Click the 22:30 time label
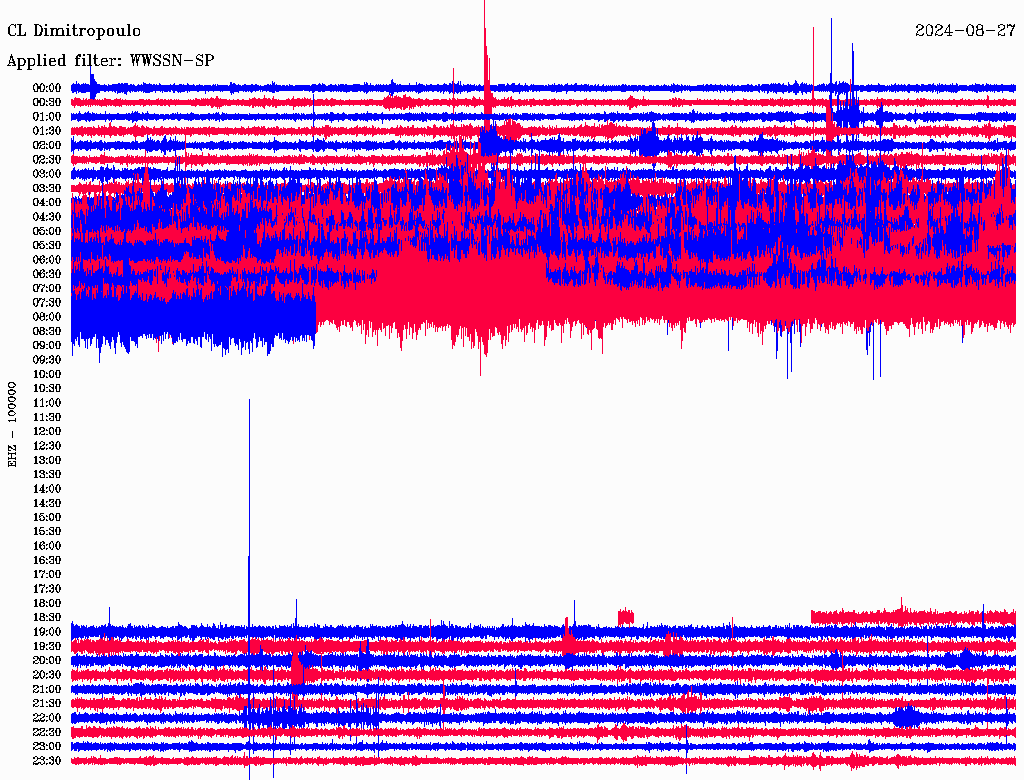 pos(47,732)
